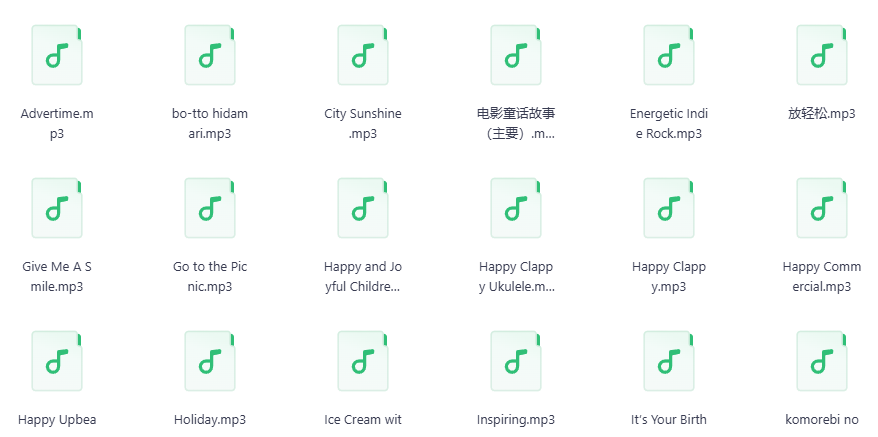Click the 电影童话故事（主要）filename label

coord(516,124)
